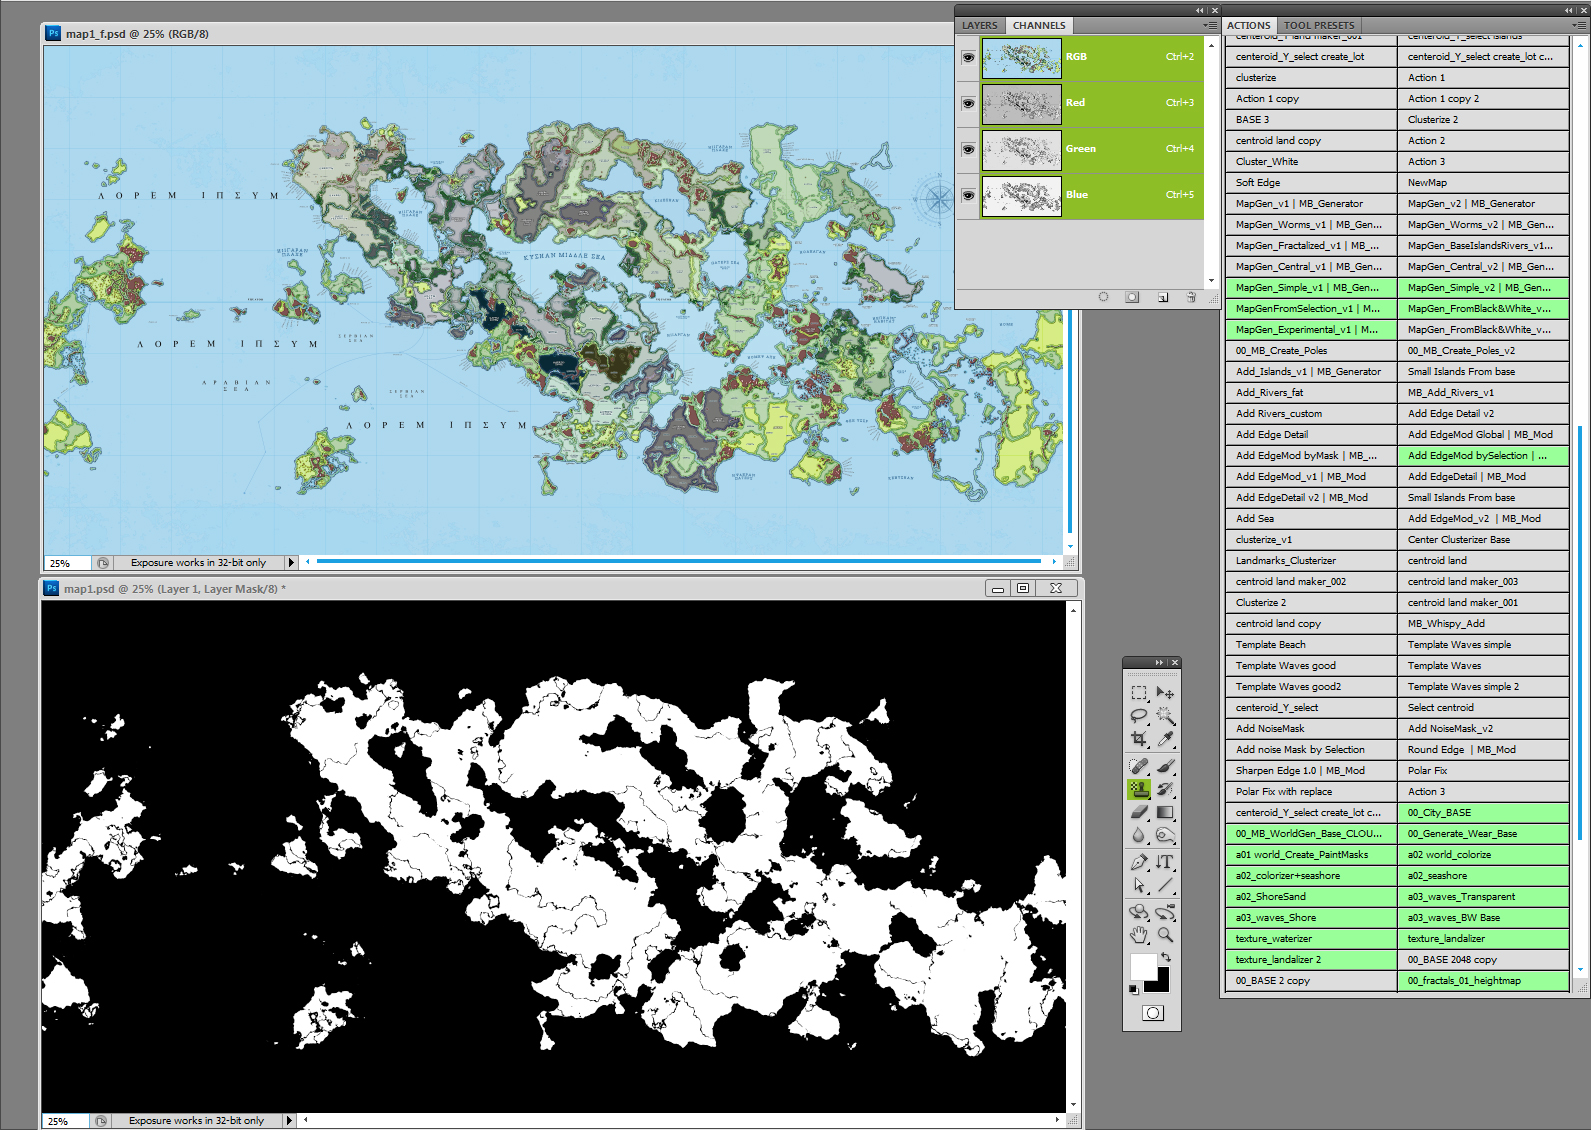The height and width of the screenshot is (1130, 1591).
Task: Select the Brush tool
Action: pos(1165,766)
